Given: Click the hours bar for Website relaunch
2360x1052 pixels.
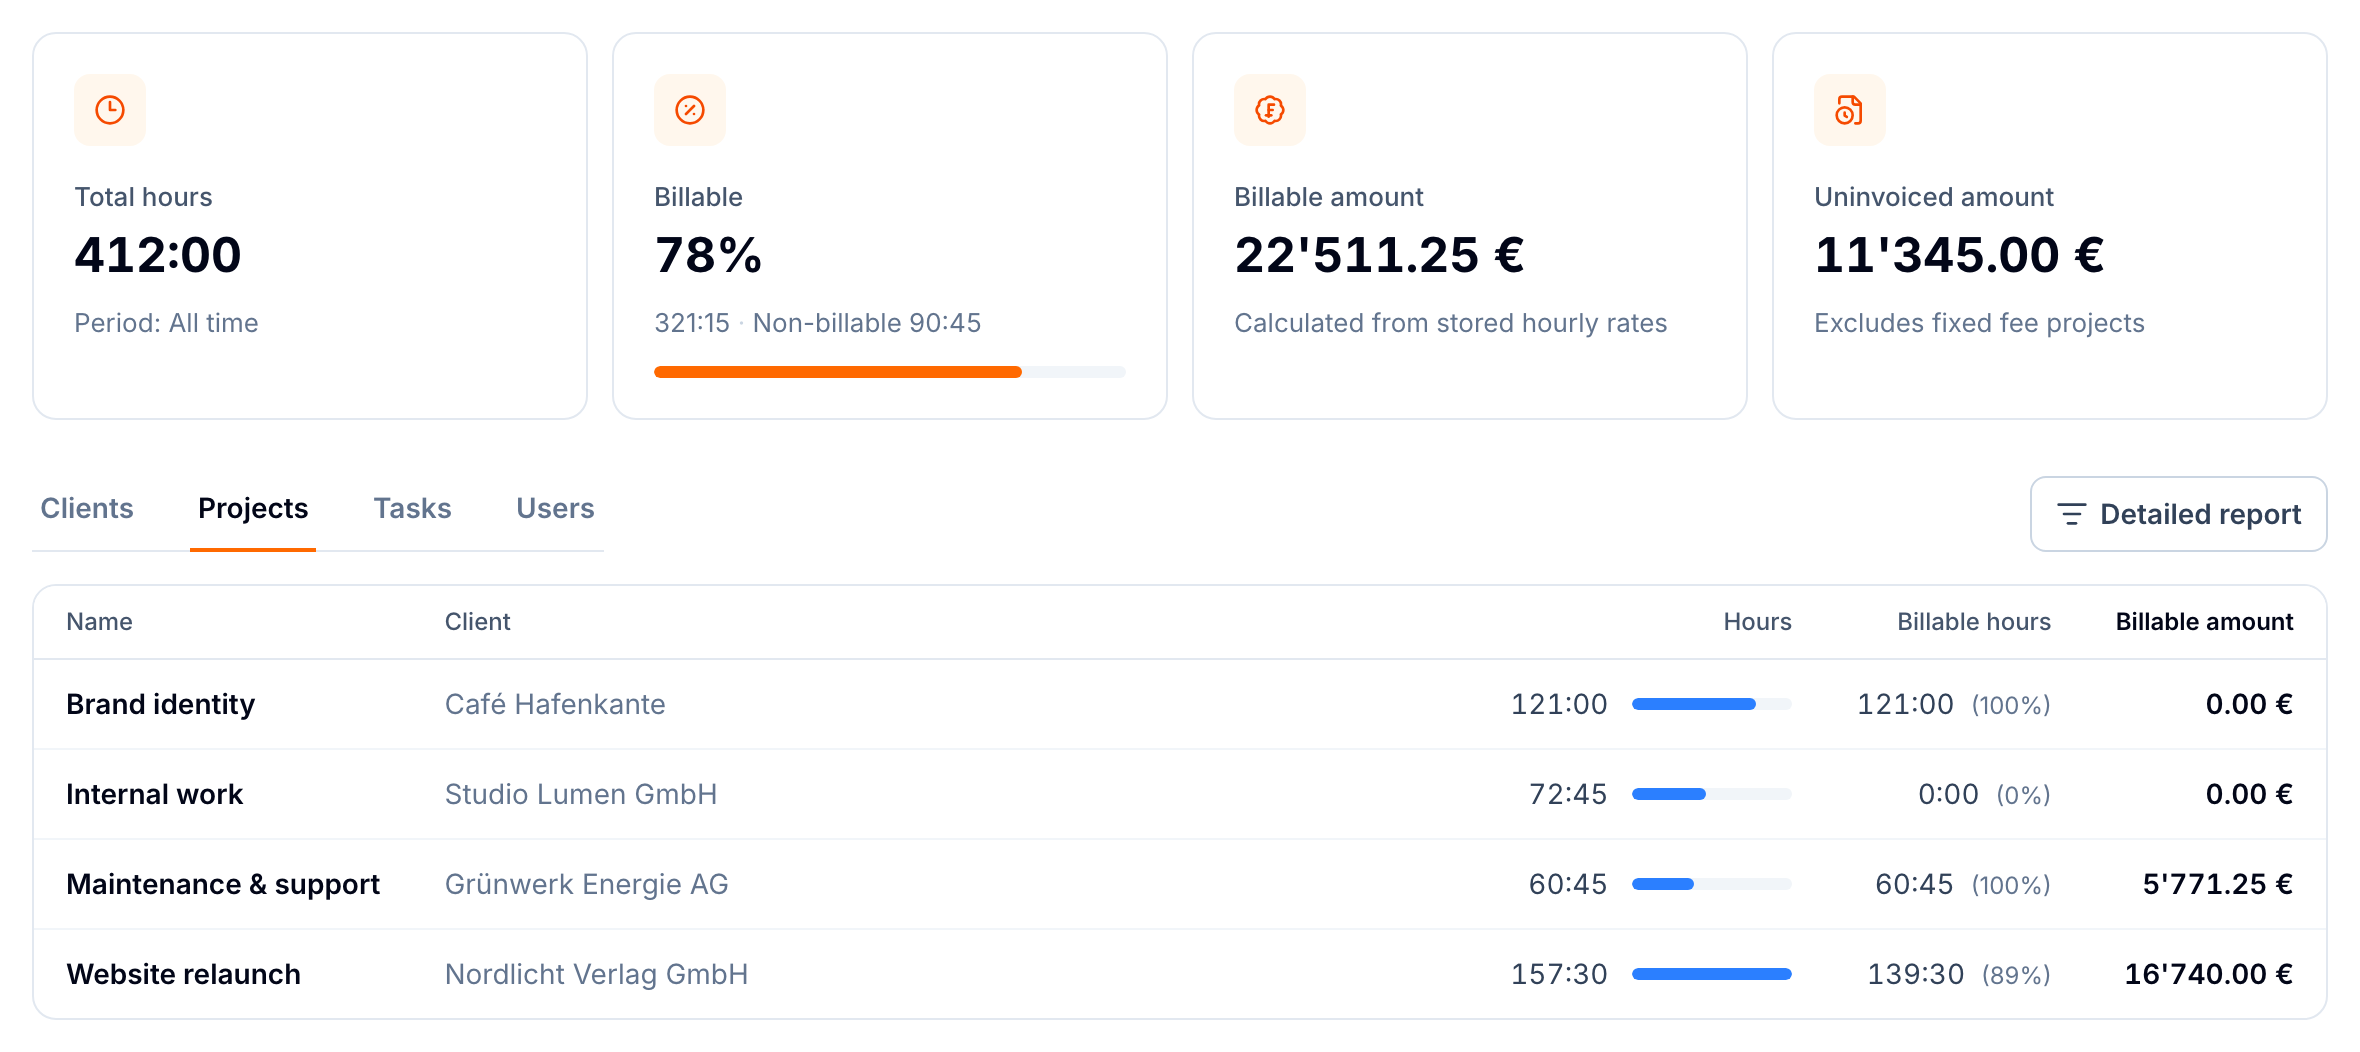Looking at the screenshot, I should click(1711, 974).
